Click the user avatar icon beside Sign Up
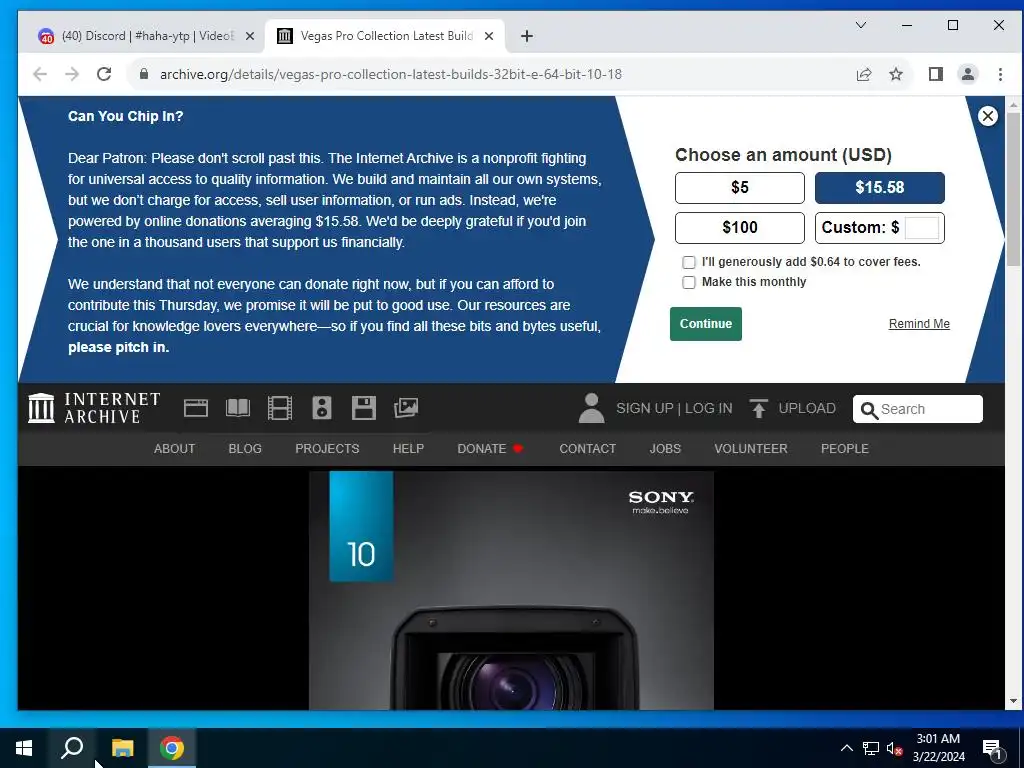Viewport: 1024px width, 768px height. (x=592, y=408)
